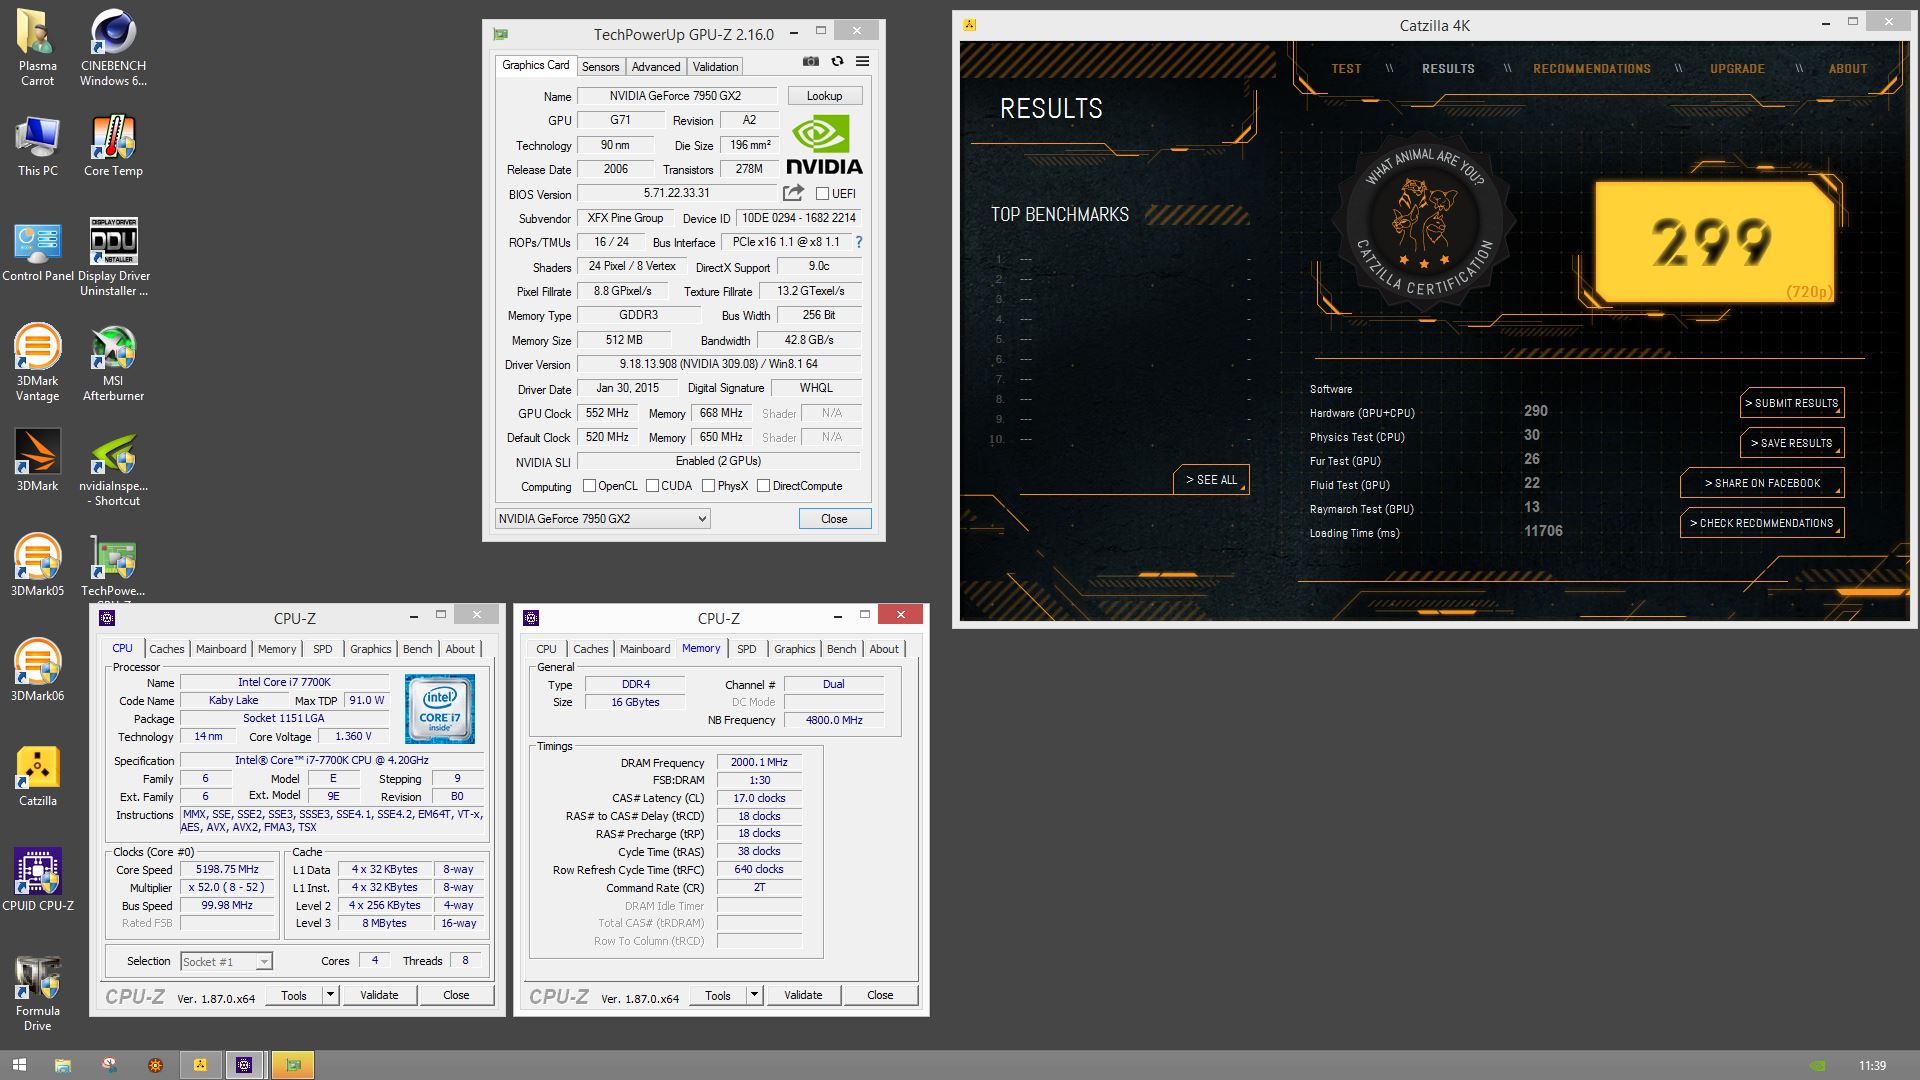Screen dimensions: 1920x1080
Task: Launch Catzilla desktop shortcut
Action: pos(37,776)
